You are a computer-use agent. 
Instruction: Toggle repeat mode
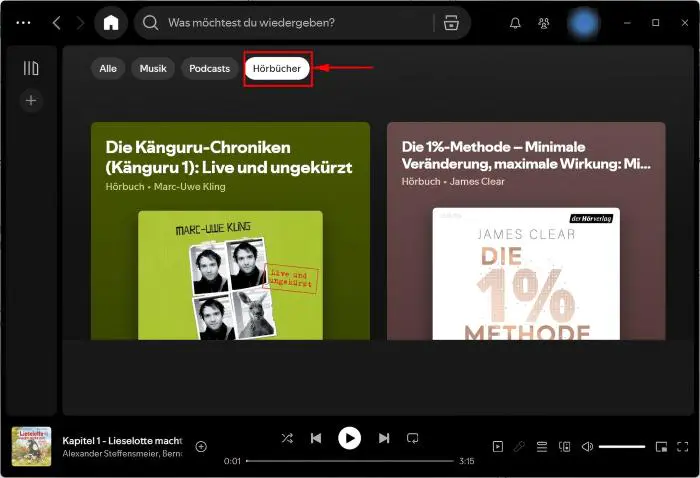click(412, 438)
